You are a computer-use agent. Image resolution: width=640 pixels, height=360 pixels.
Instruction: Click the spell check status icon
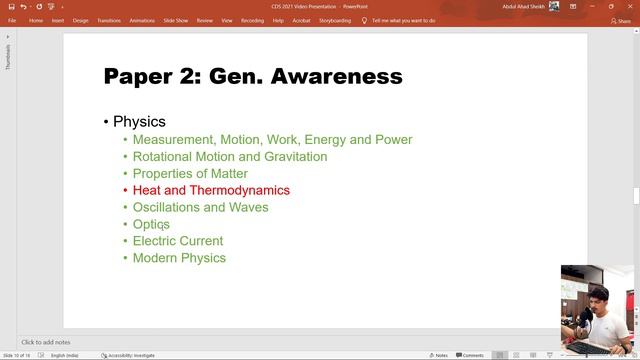(x=41, y=356)
